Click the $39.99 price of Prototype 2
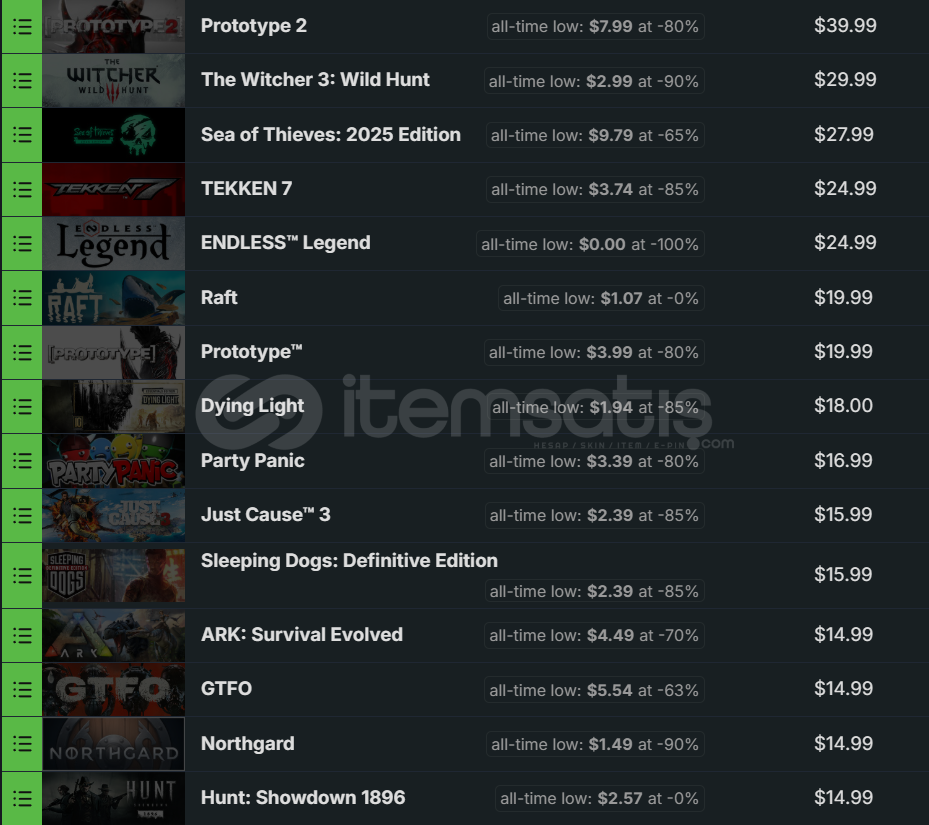The width and height of the screenshot is (929, 825). (845, 25)
